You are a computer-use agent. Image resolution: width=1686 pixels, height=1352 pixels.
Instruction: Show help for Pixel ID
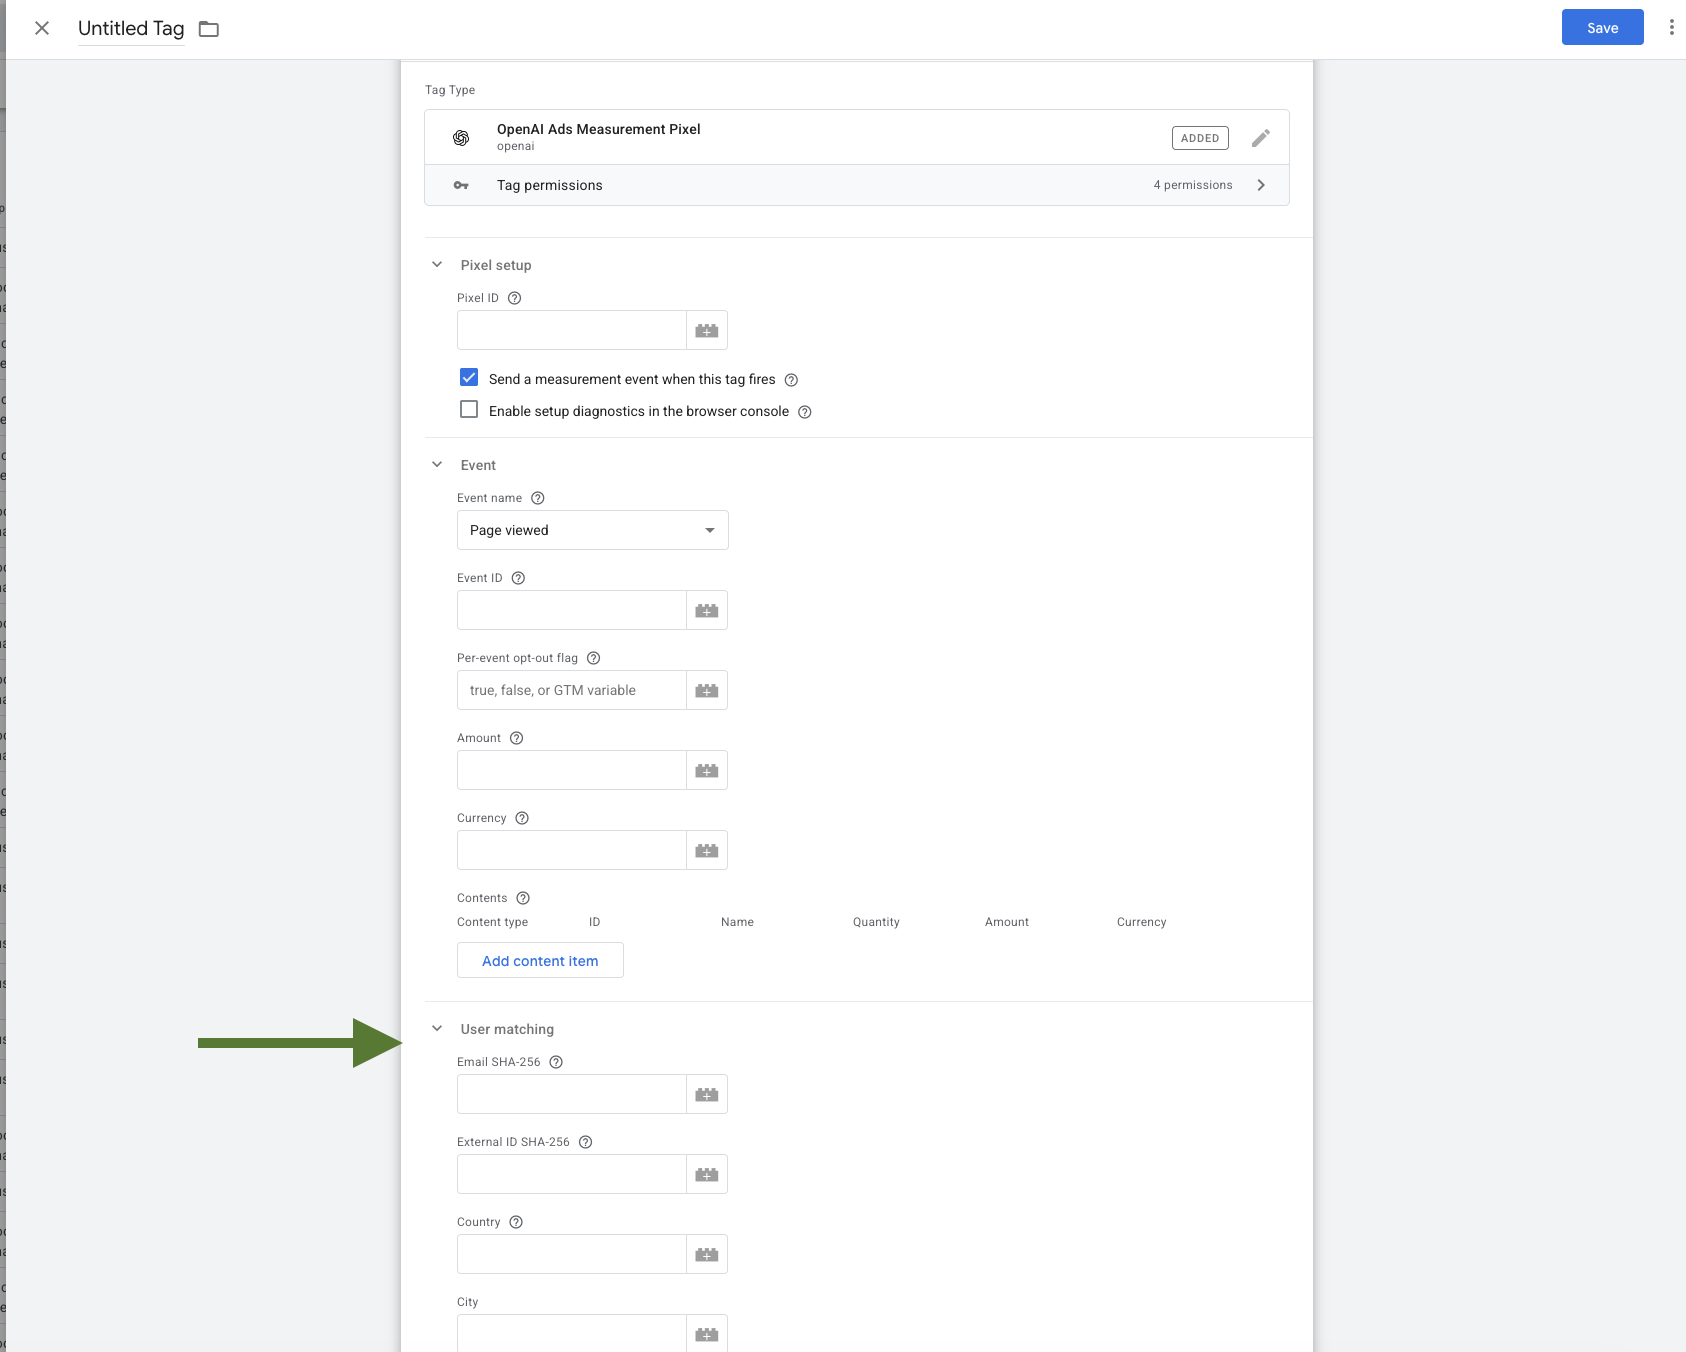click(x=514, y=298)
